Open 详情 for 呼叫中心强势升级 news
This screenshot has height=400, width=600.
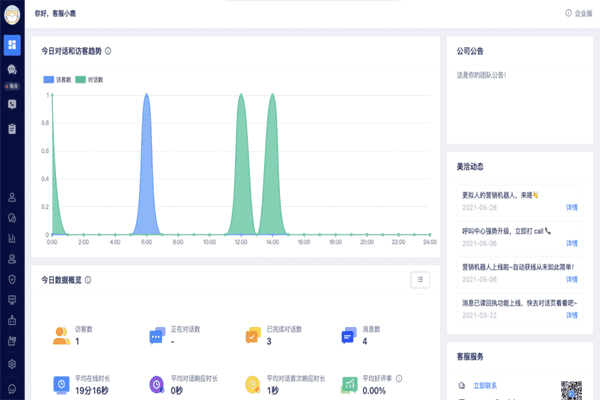[572, 243]
